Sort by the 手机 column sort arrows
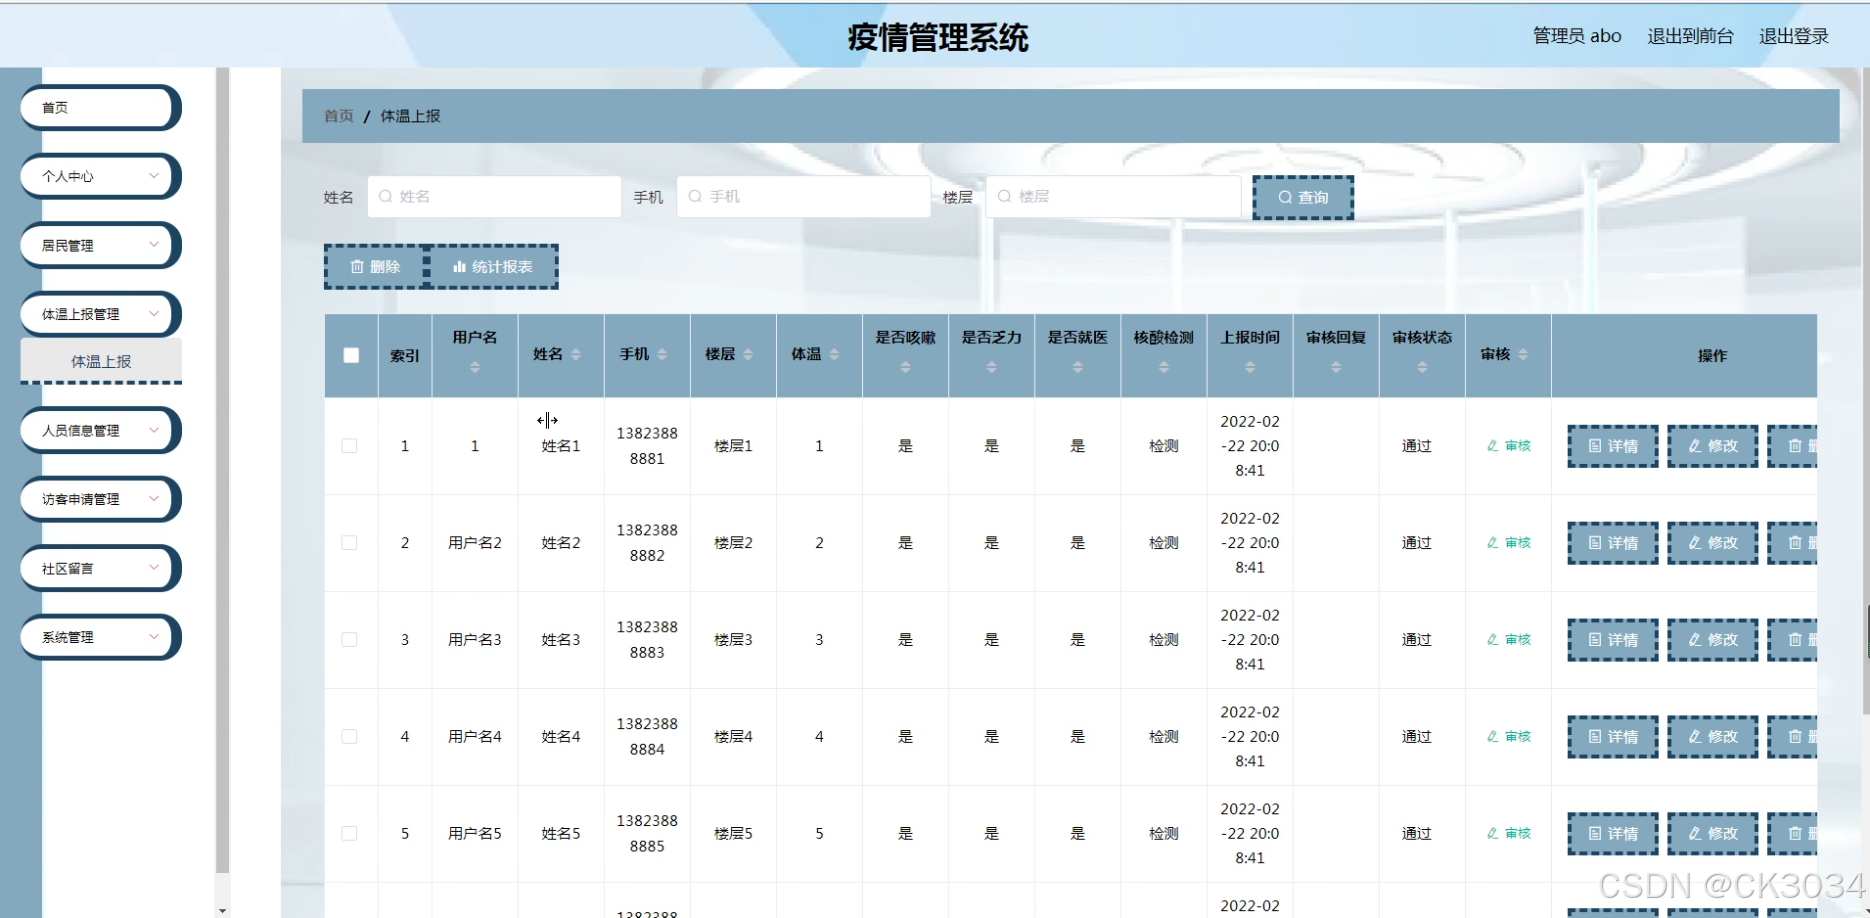 (662, 355)
